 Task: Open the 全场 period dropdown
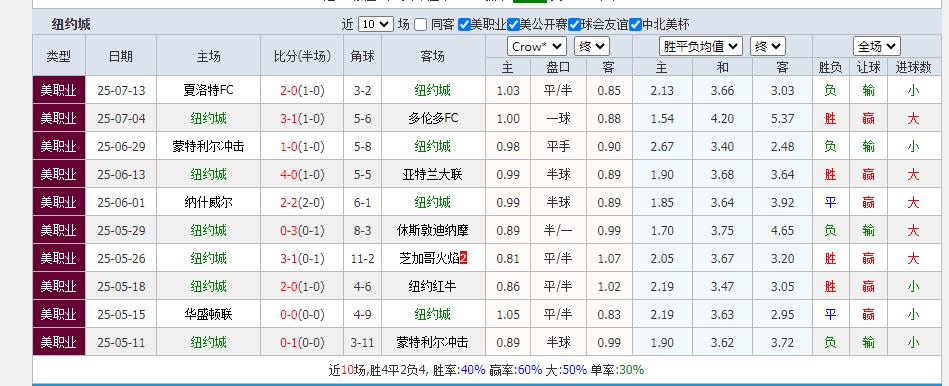click(x=877, y=47)
